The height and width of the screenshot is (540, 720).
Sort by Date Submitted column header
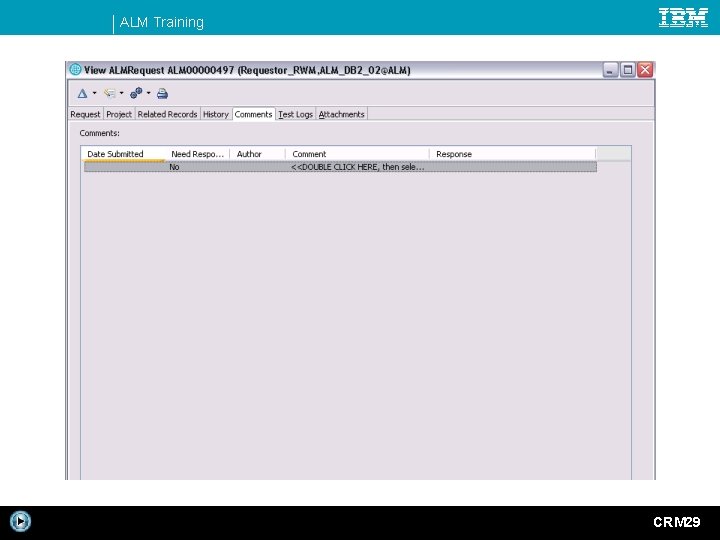[123, 154]
